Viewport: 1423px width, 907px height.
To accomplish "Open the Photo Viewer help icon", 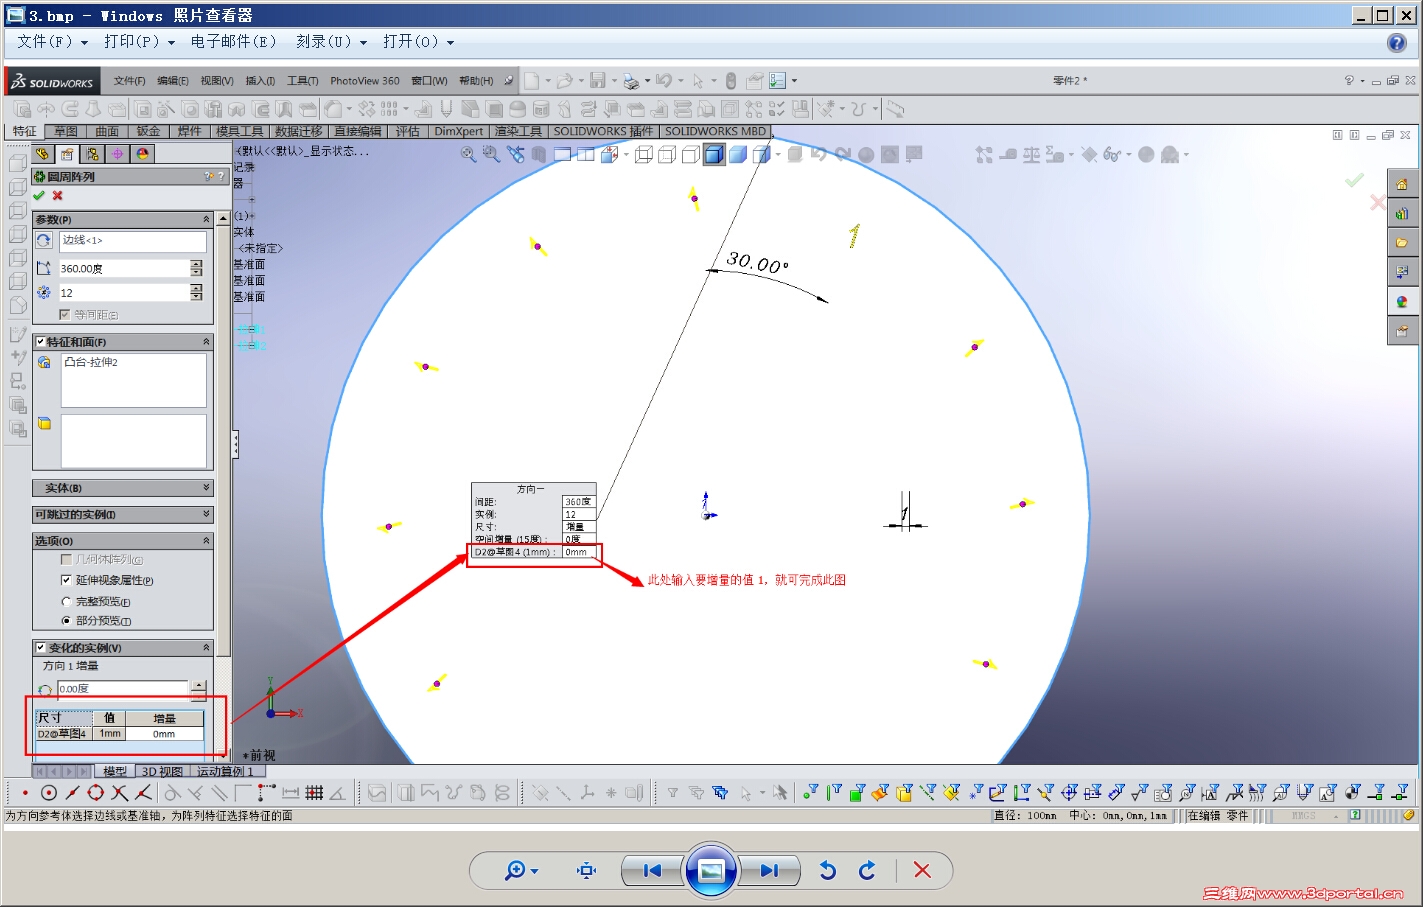I will tap(1397, 42).
